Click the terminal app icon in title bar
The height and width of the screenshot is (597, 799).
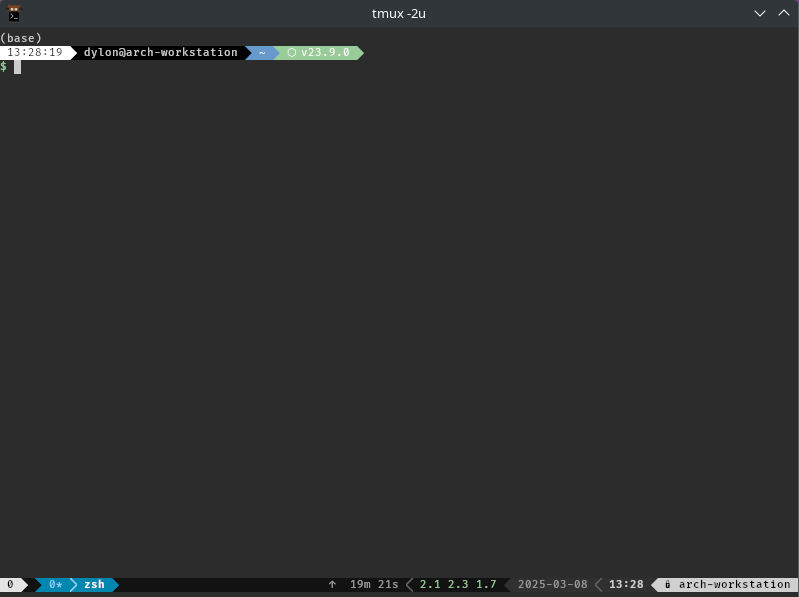pyautogui.click(x=14, y=13)
